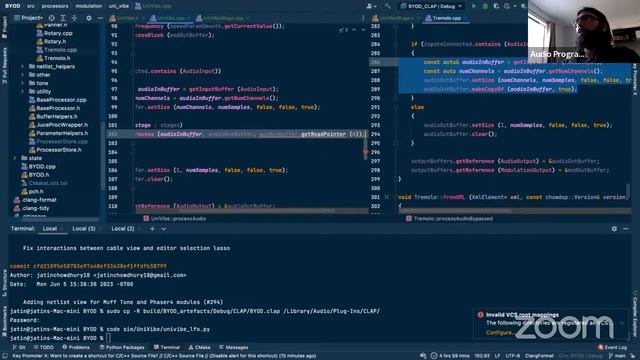Click the processors breadcrumb in navigation bar
The width and height of the screenshot is (640, 360).
click(x=55, y=6)
